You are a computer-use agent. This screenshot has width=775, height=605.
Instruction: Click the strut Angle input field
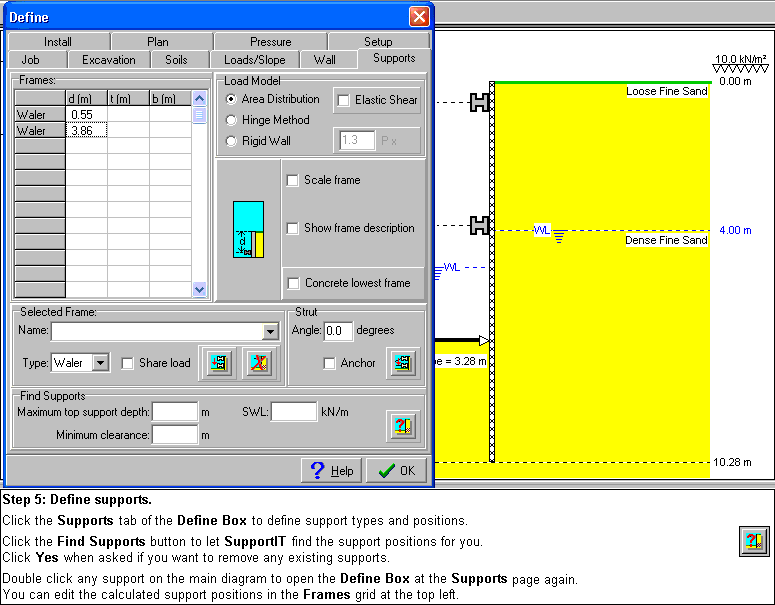tap(338, 331)
